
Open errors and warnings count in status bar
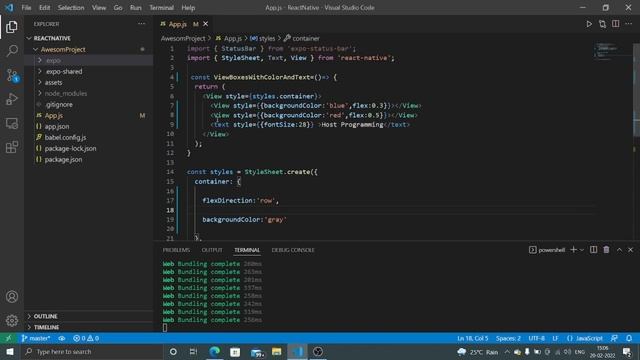point(86,338)
